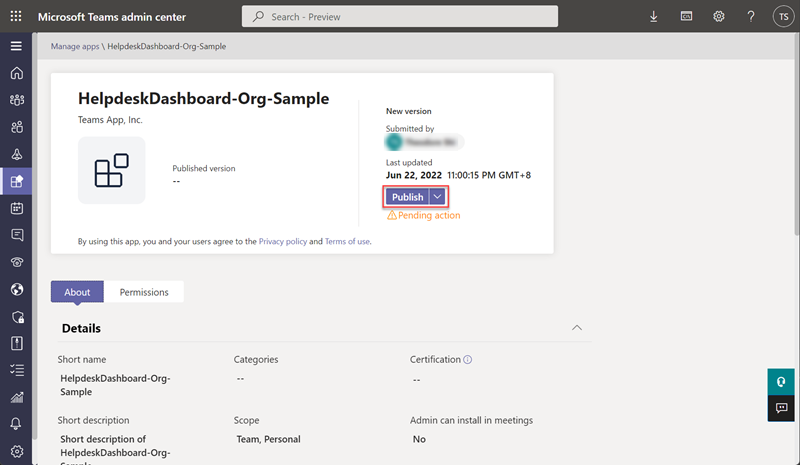
Task: Open Locations globe icon in sidebar
Action: [17, 289]
